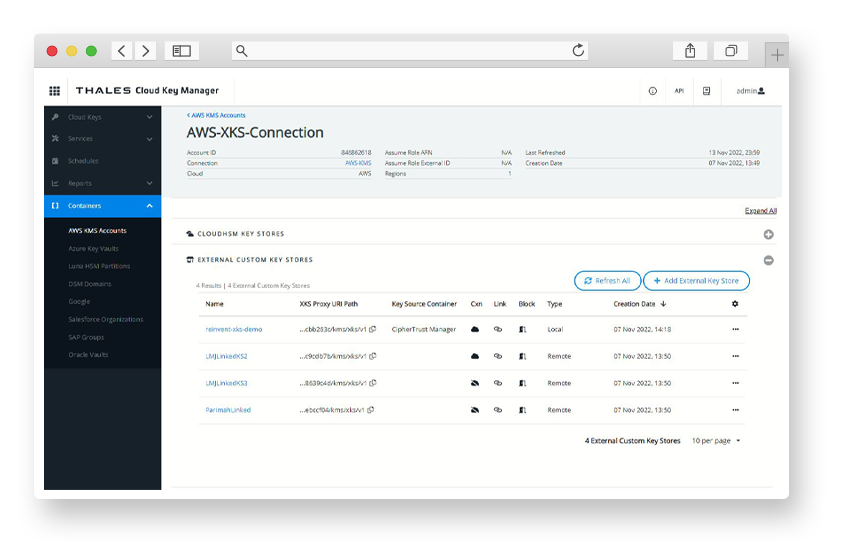Open LMJLinkedKS2 key store
The height and width of the screenshot is (550, 850).
(227, 357)
